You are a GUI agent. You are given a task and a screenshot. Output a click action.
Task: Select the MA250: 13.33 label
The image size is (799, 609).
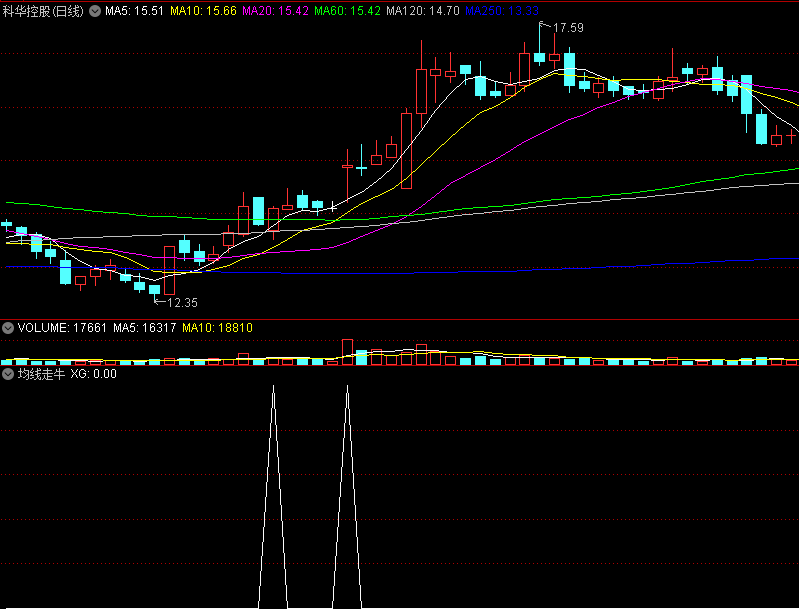coord(502,11)
